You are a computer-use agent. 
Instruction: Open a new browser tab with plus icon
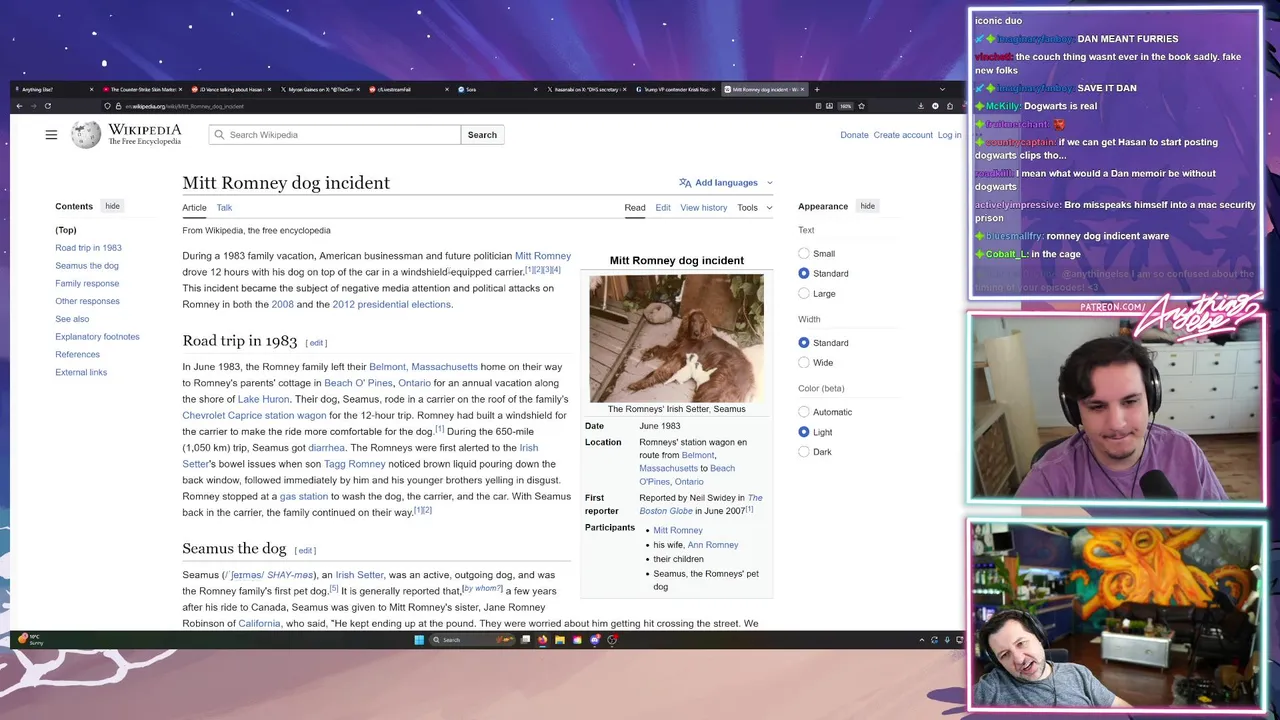pyautogui.click(x=816, y=89)
